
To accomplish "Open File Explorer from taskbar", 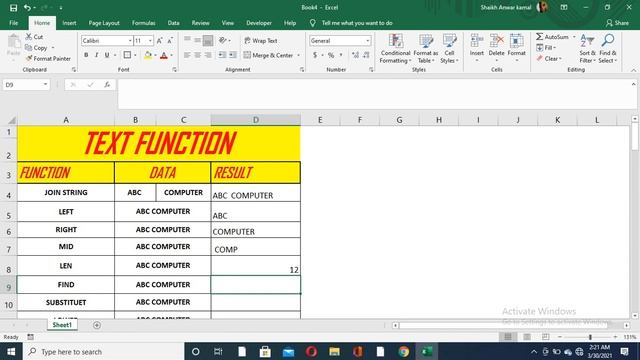I will pos(334,351).
